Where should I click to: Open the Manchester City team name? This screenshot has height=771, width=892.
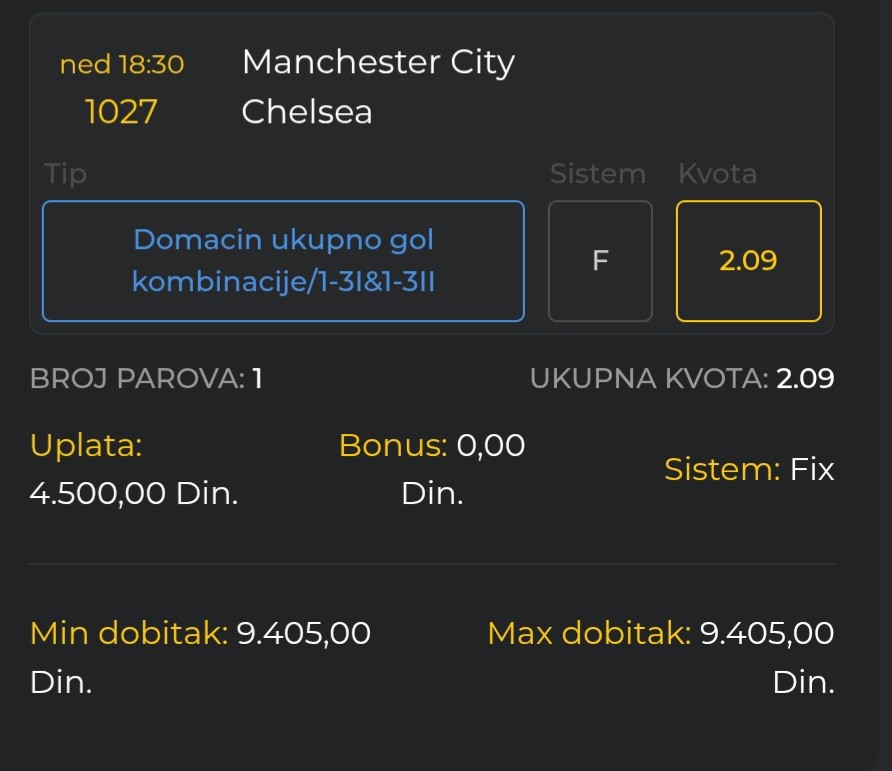[x=378, y=63]
